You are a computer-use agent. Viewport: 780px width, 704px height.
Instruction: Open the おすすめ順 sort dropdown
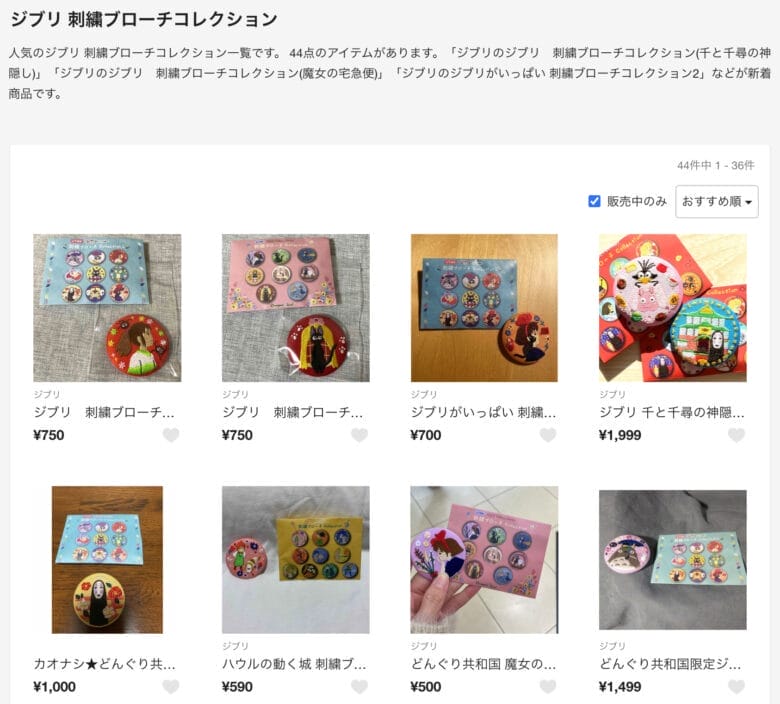click(716, 201)
